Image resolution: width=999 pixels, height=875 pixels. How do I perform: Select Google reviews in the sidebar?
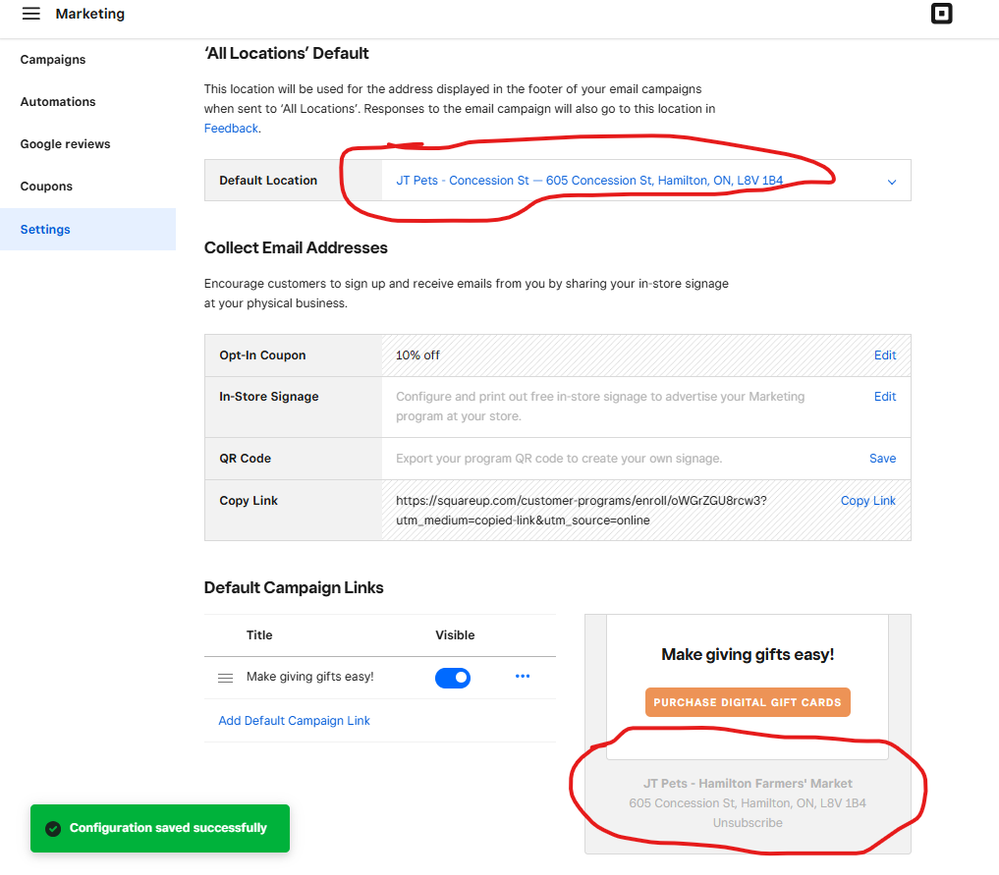pos(65,144)
